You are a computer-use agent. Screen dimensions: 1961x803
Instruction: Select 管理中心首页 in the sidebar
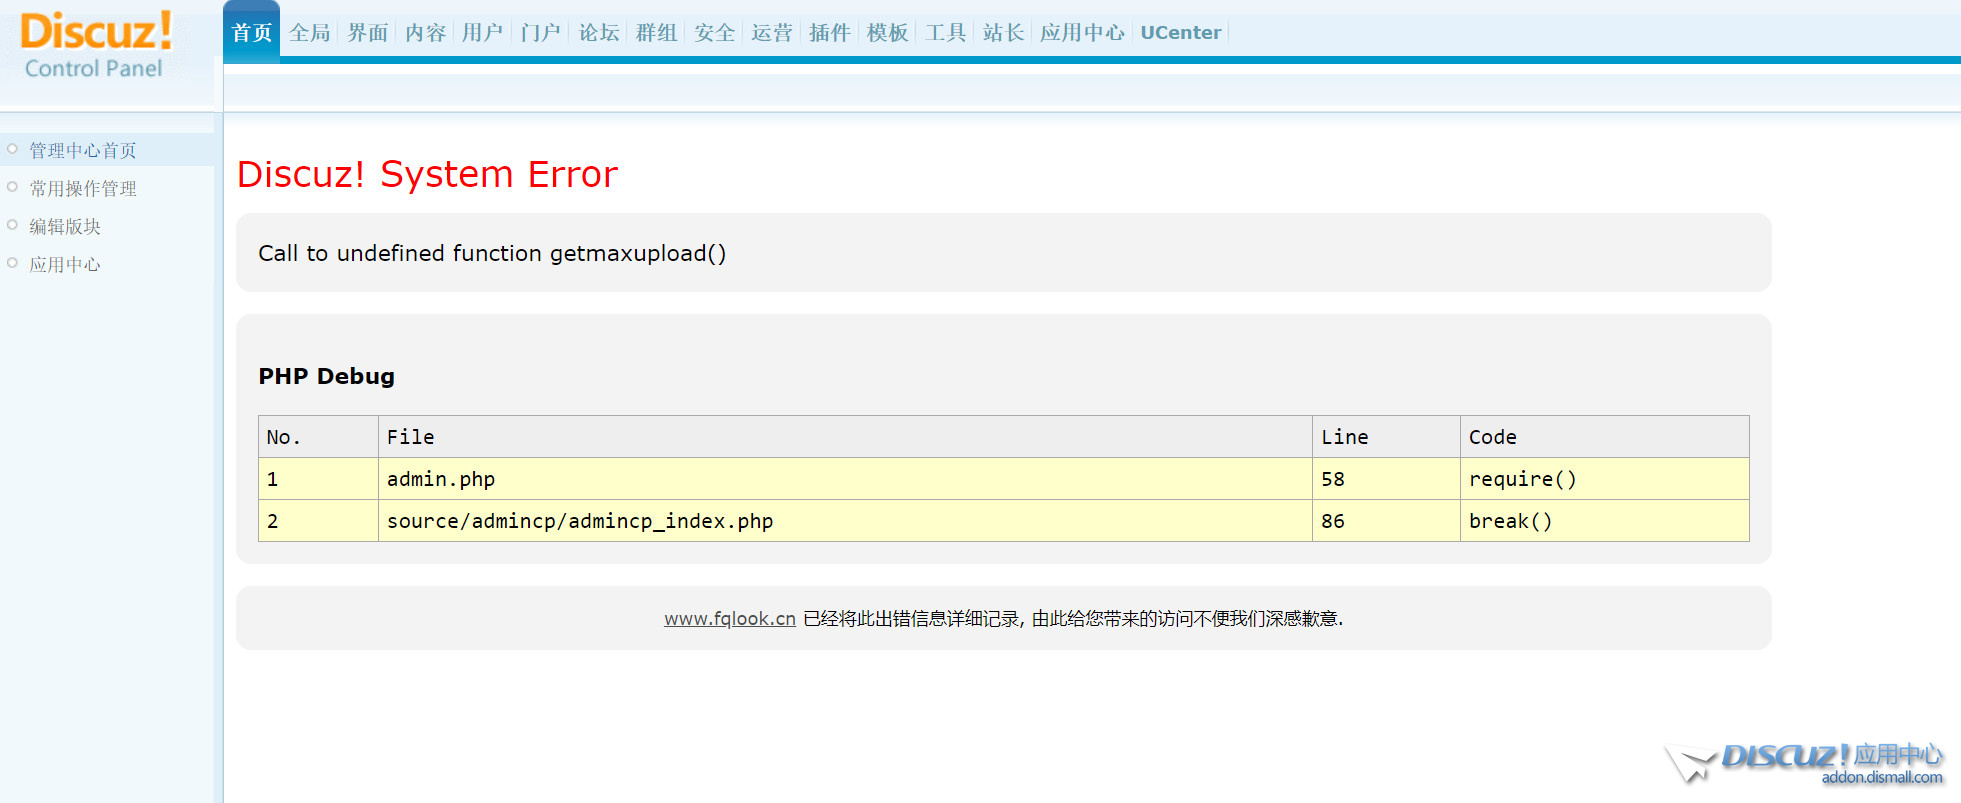[82, 150]
